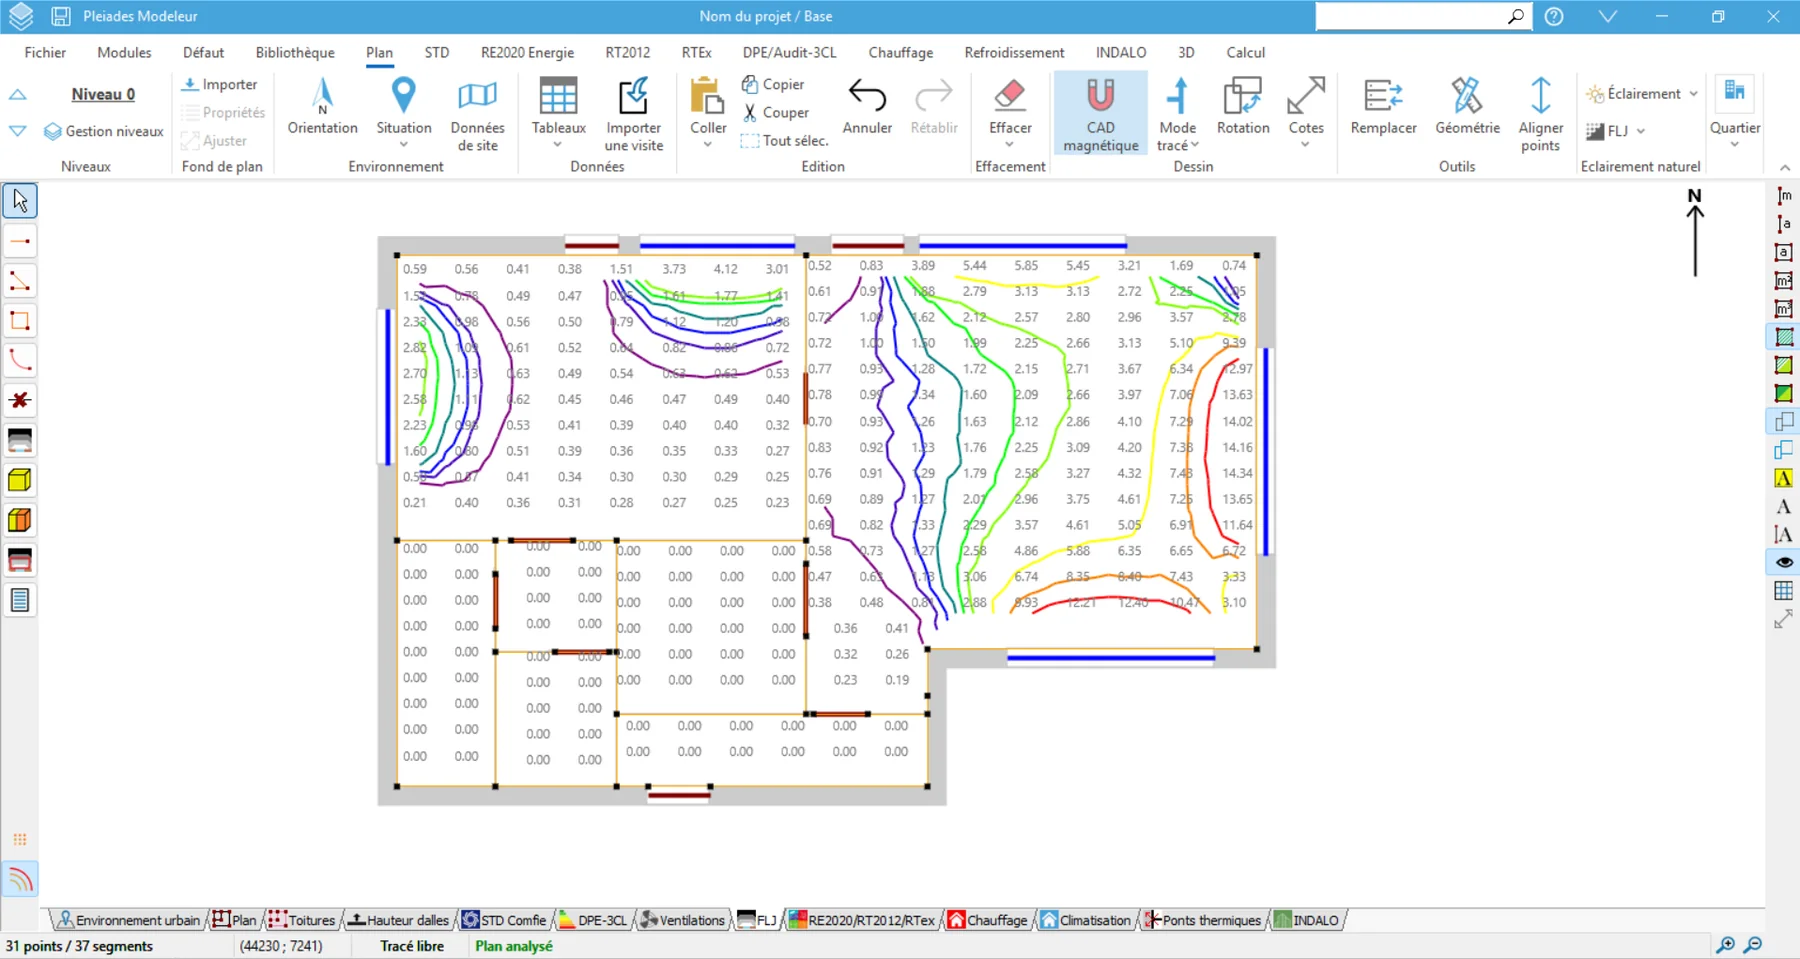Click the Importer button
This screenshot has height=959, width=1800.
(220, 85)
